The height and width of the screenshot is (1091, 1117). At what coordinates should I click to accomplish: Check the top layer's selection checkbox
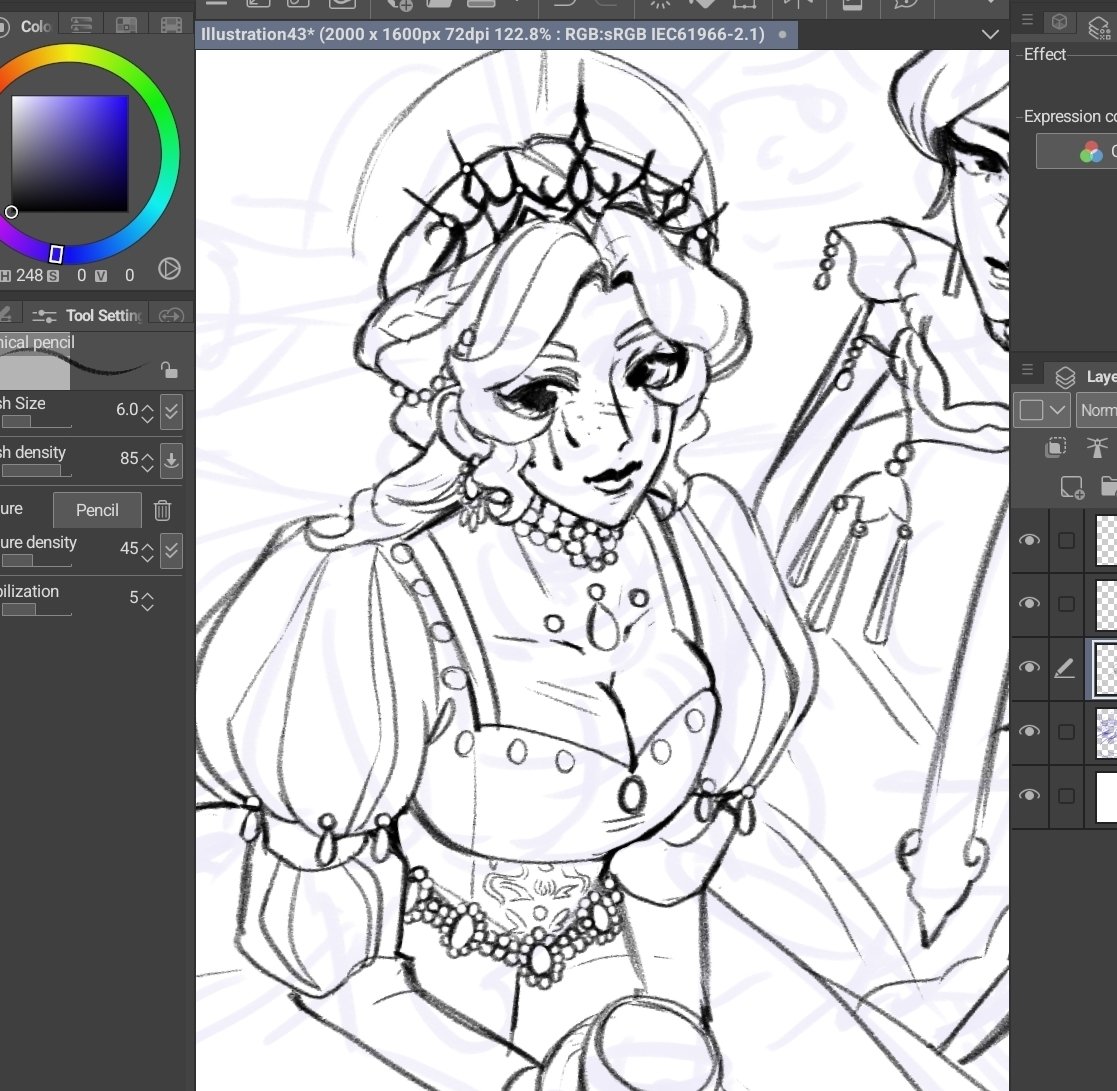click(x=1066, y=541)
